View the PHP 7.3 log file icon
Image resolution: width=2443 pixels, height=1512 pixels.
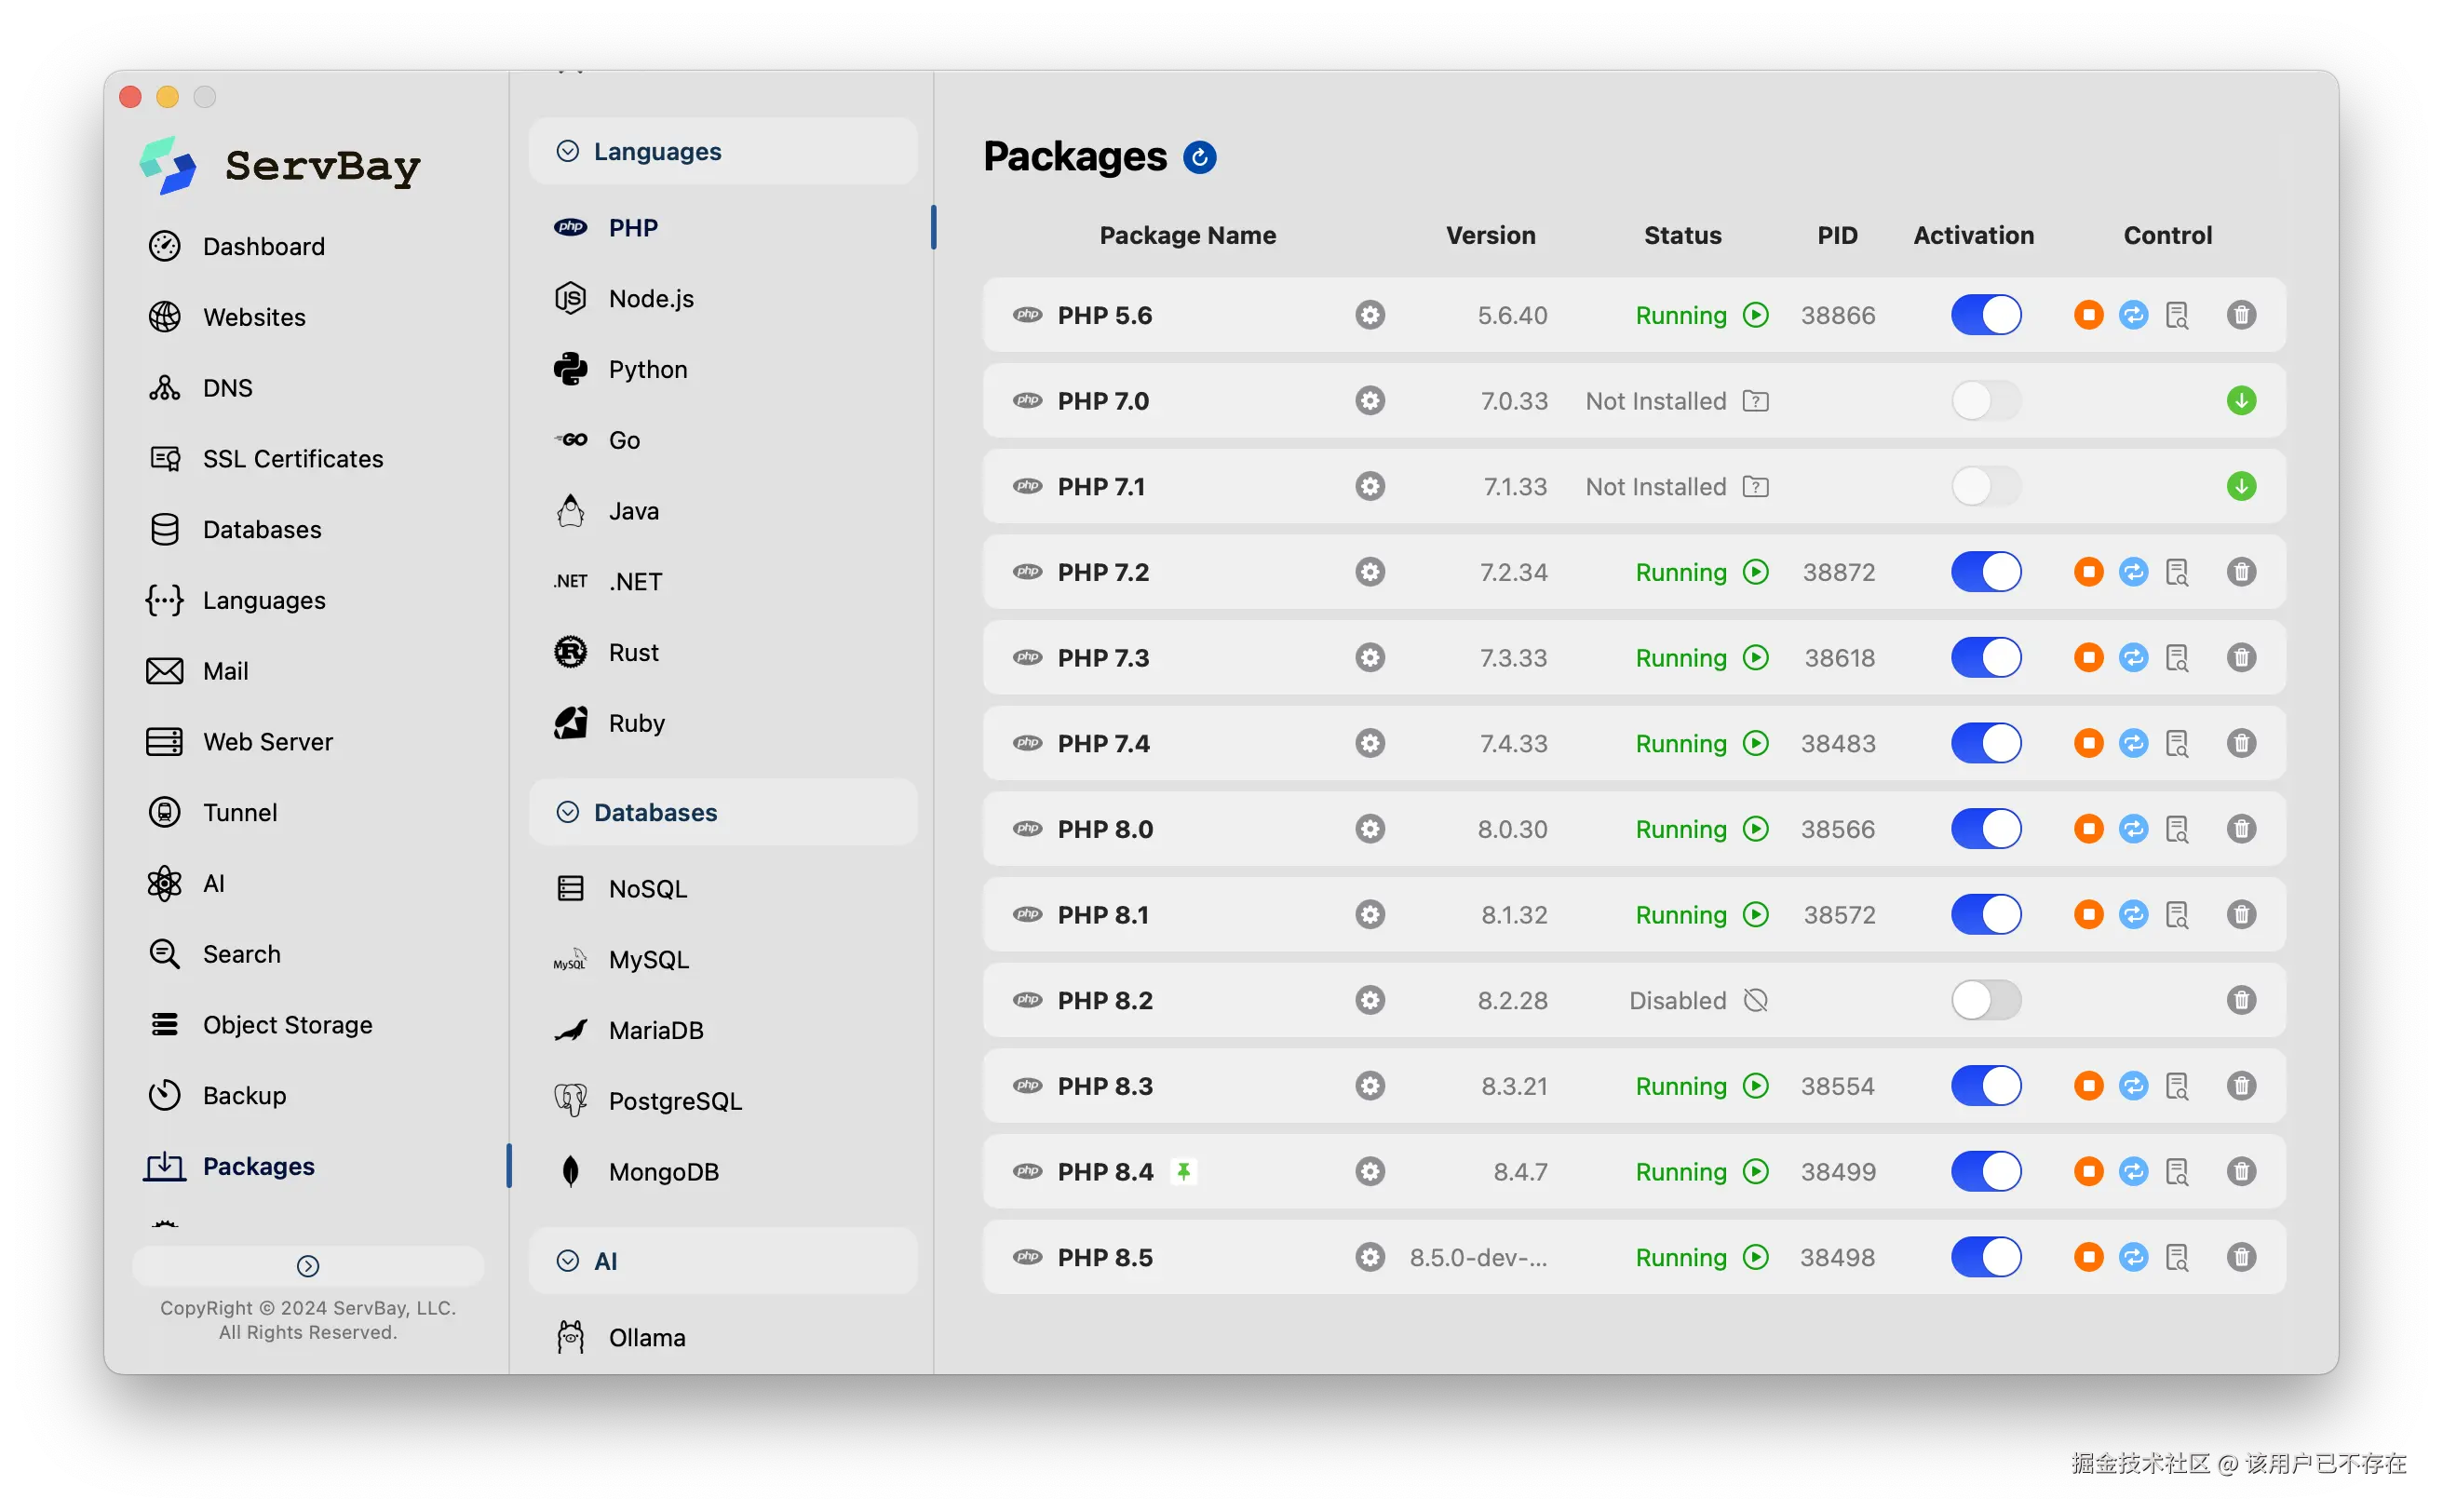[x=2177, y=658]
